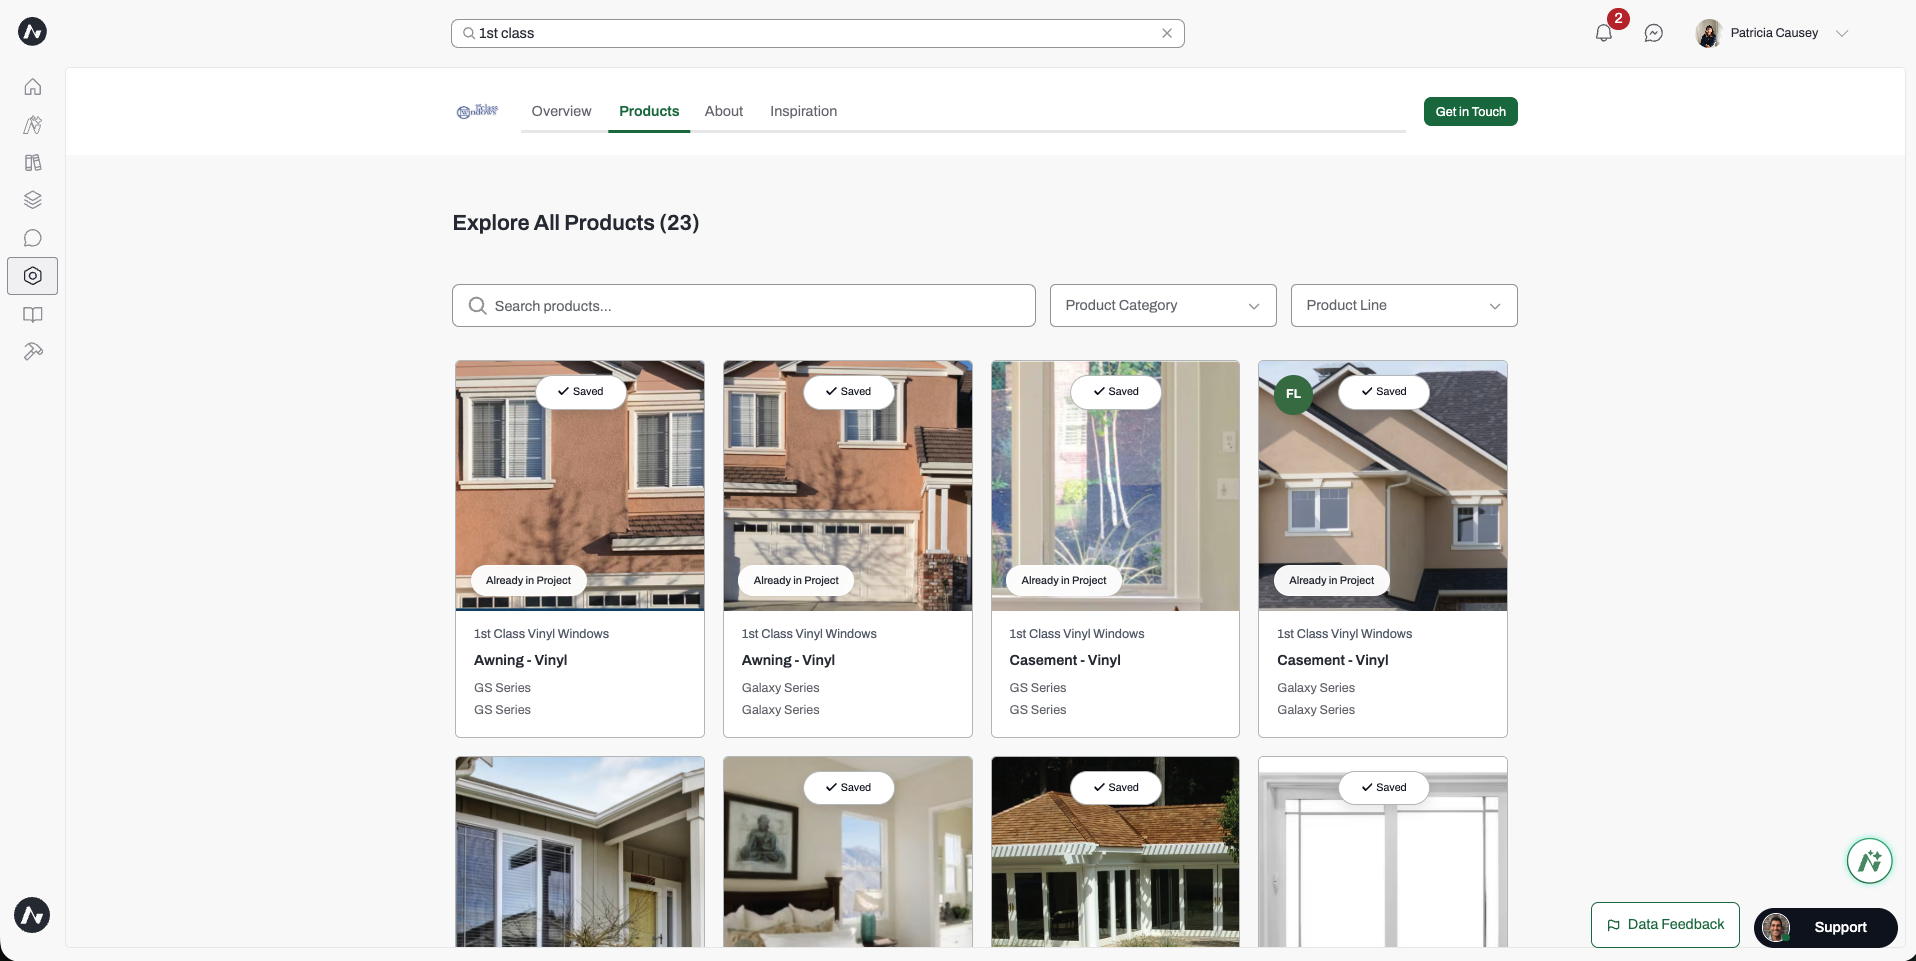Toggle Saved on Awning - Vinyl GS Series card
The height and width of the screenshot is (961, 1916).
pos(581,392)
